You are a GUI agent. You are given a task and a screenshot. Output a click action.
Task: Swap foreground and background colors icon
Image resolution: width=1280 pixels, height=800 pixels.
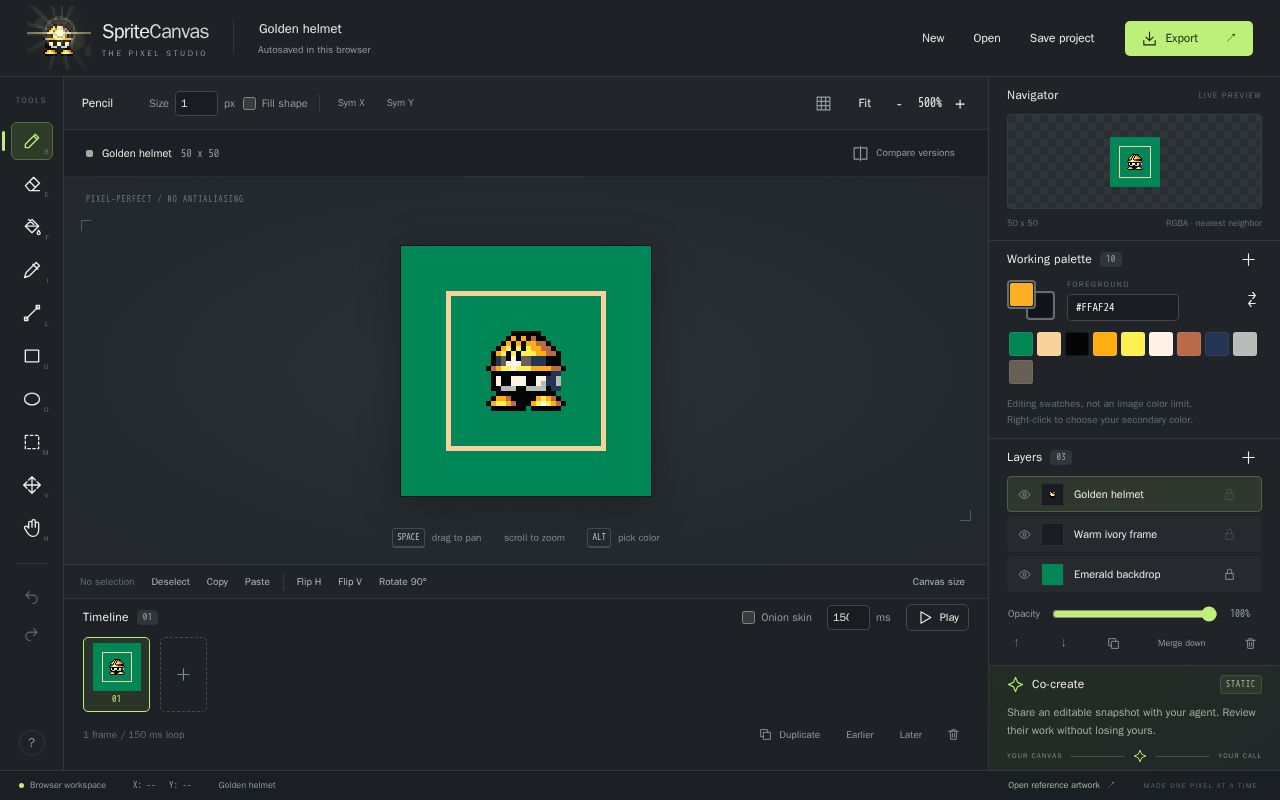pyautogui.click(x=1251, y=299)
